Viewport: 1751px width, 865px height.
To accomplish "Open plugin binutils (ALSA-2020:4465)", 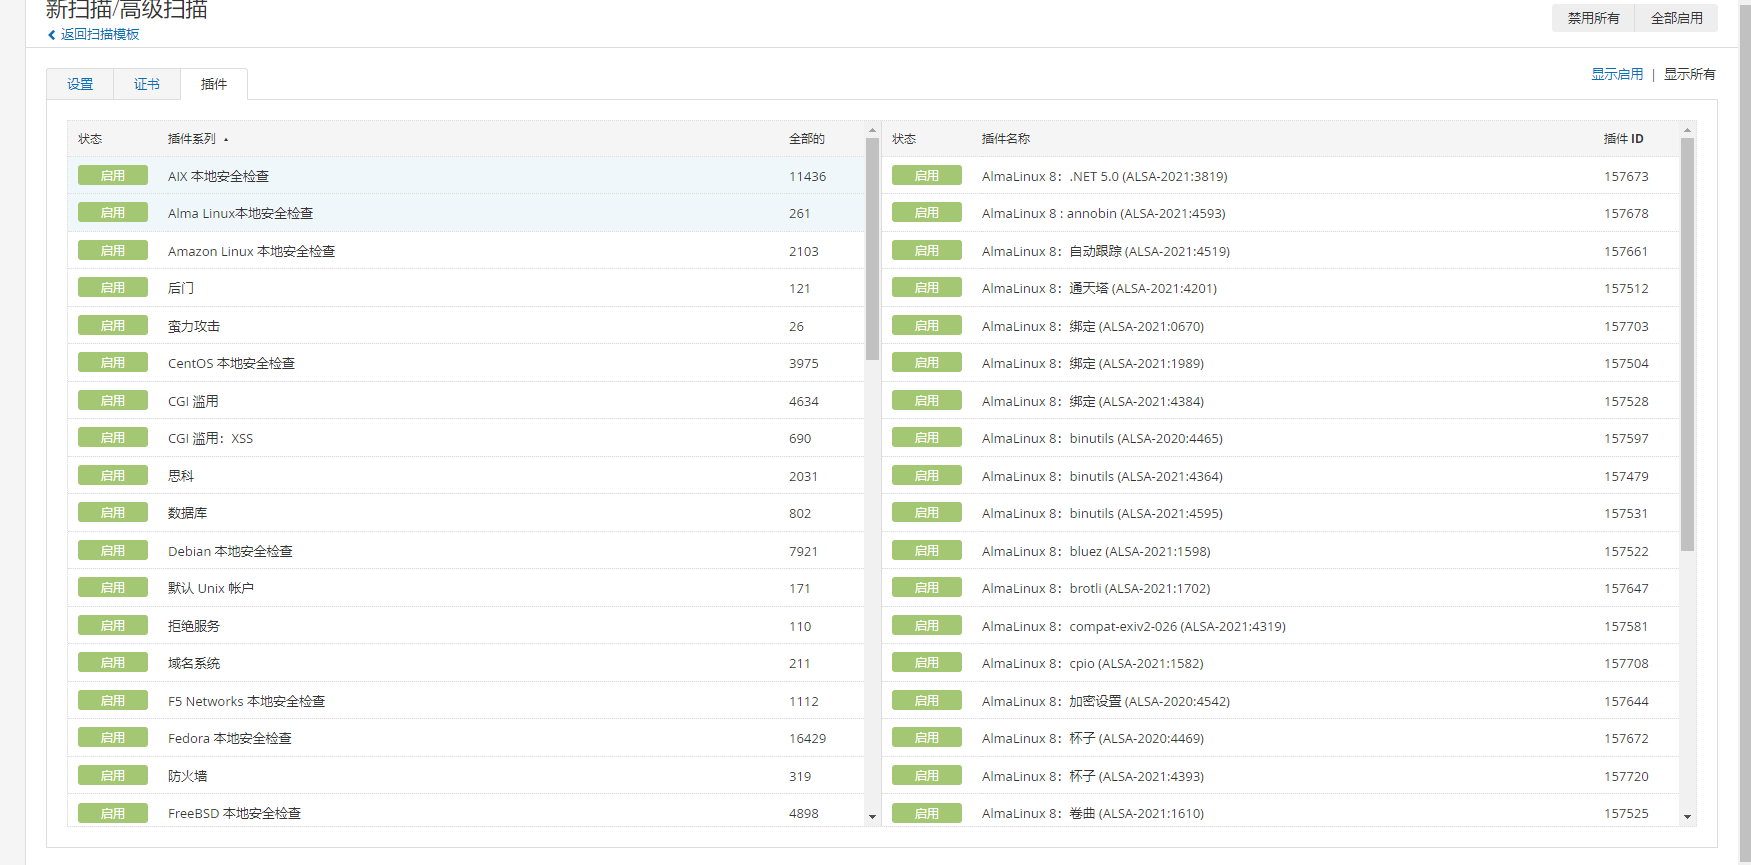I will pyautogui.click(x=1102, y=438).
